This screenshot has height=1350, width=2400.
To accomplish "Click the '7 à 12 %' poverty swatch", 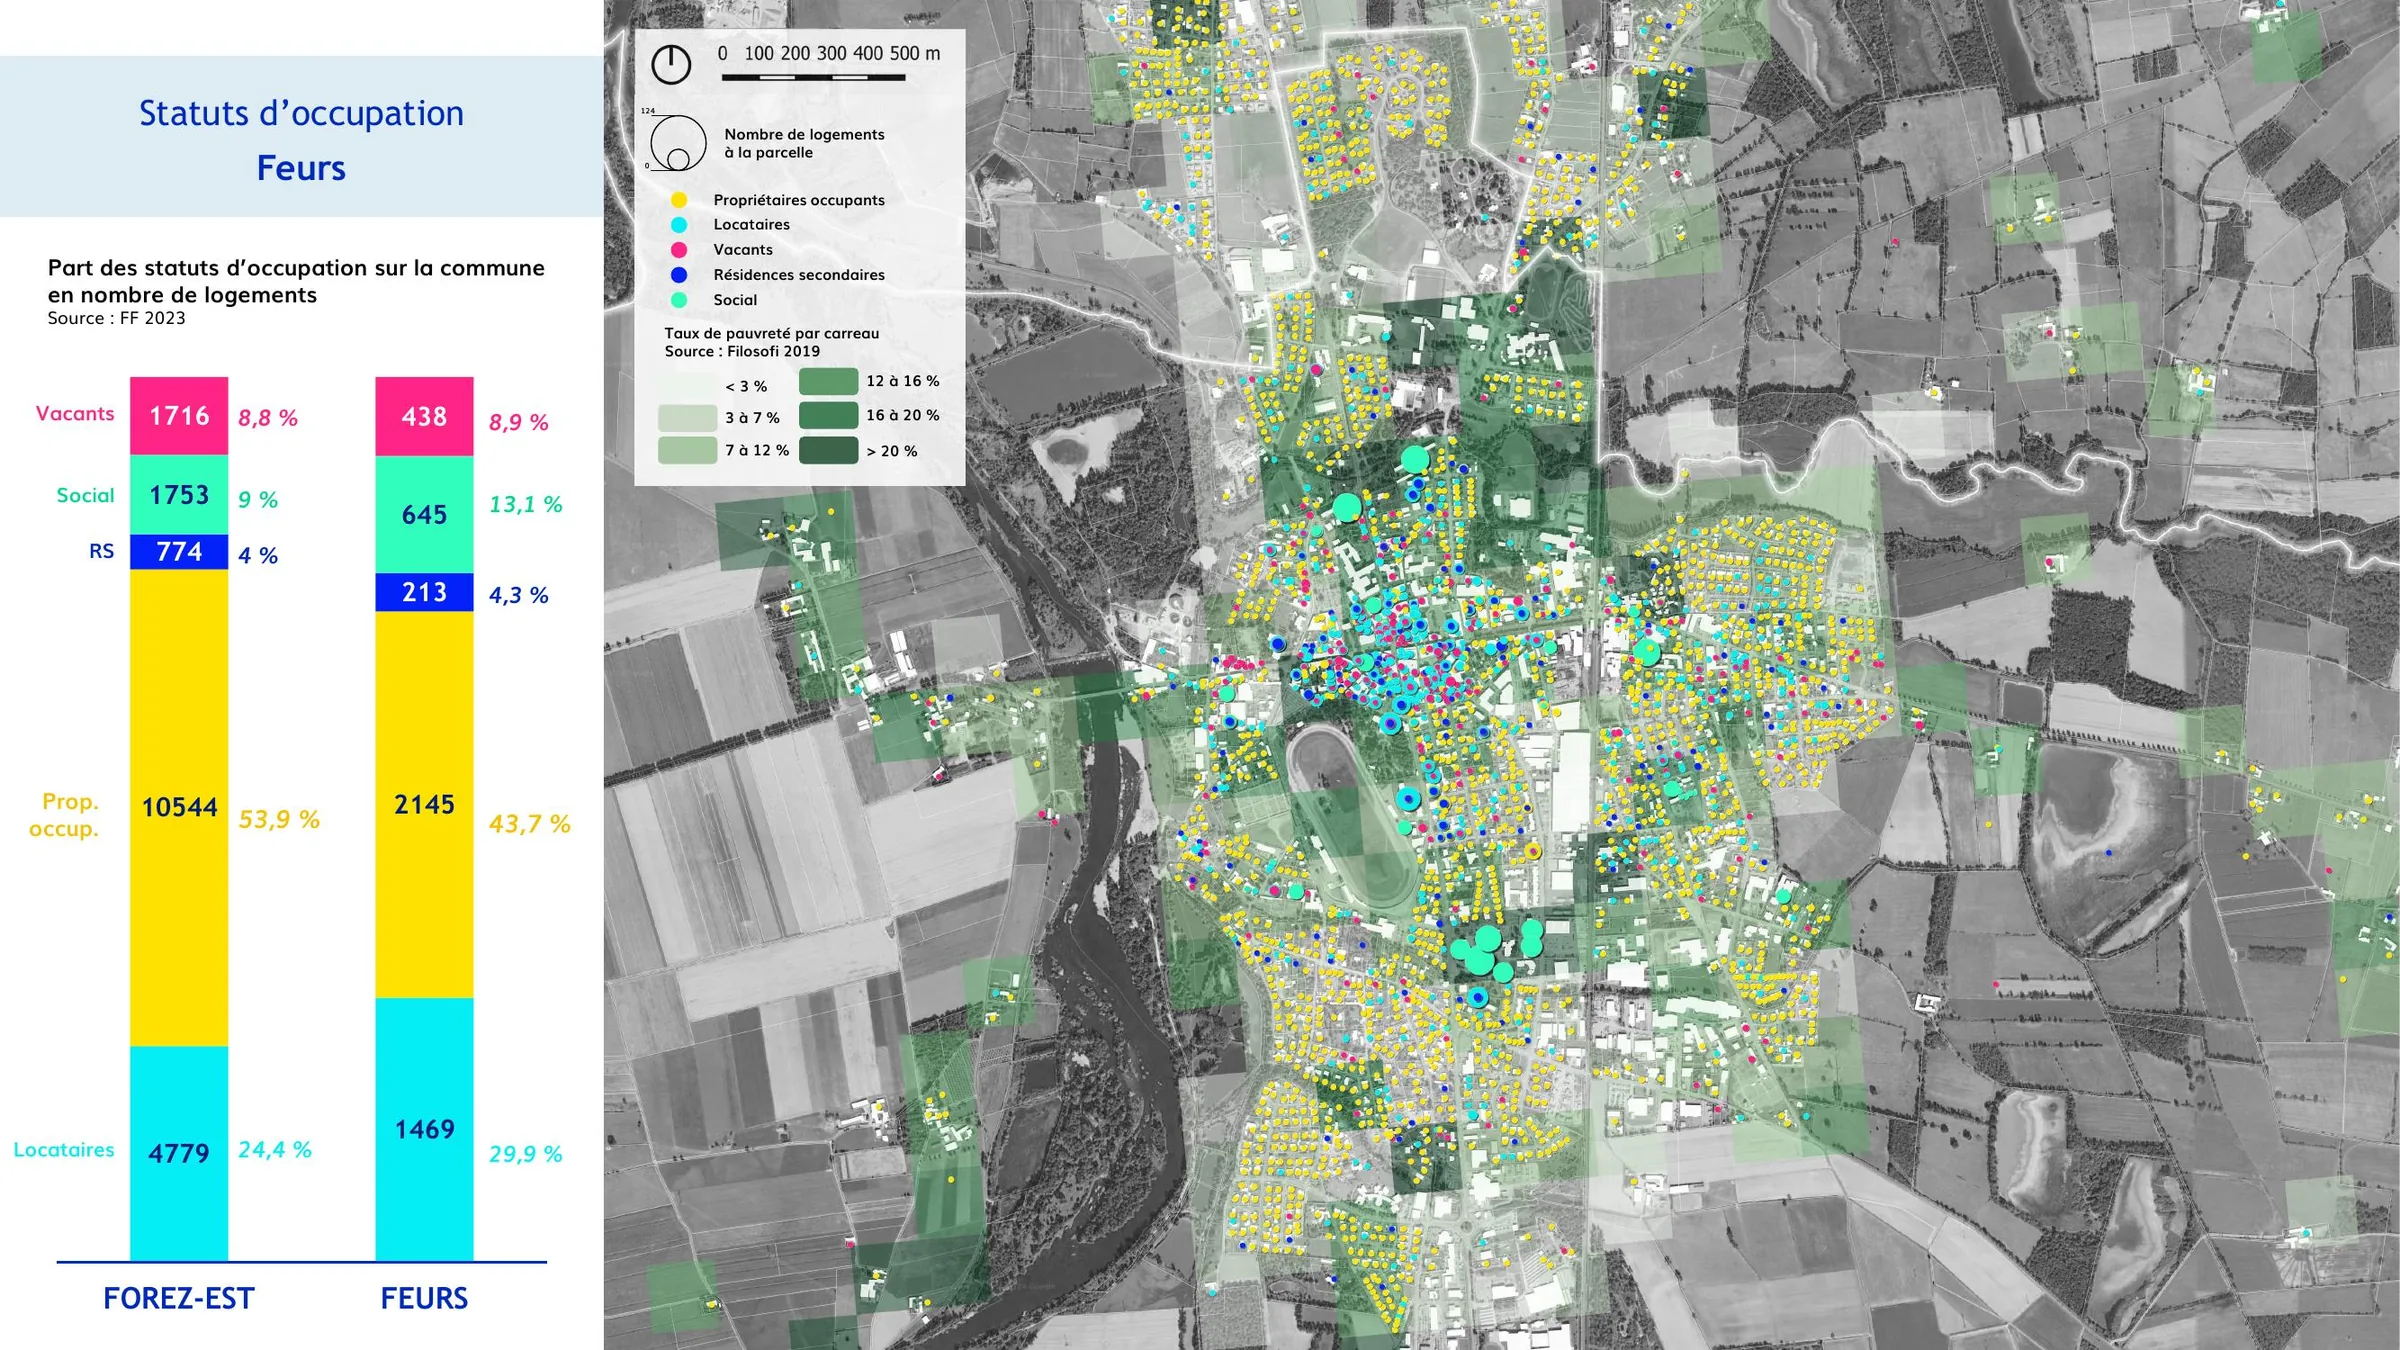I will coord(688,451).
